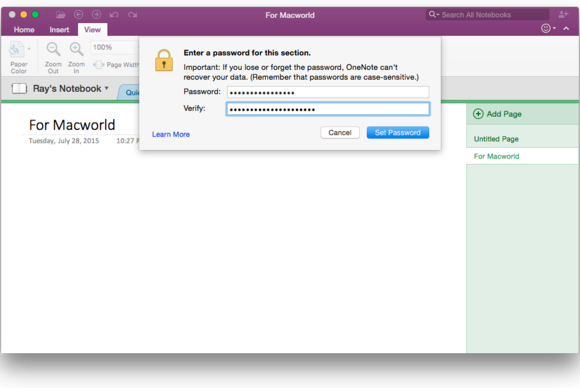Screen dimensions: 580x388
Task: Select the Quick Notes section tab
Action: click(129, 92)
